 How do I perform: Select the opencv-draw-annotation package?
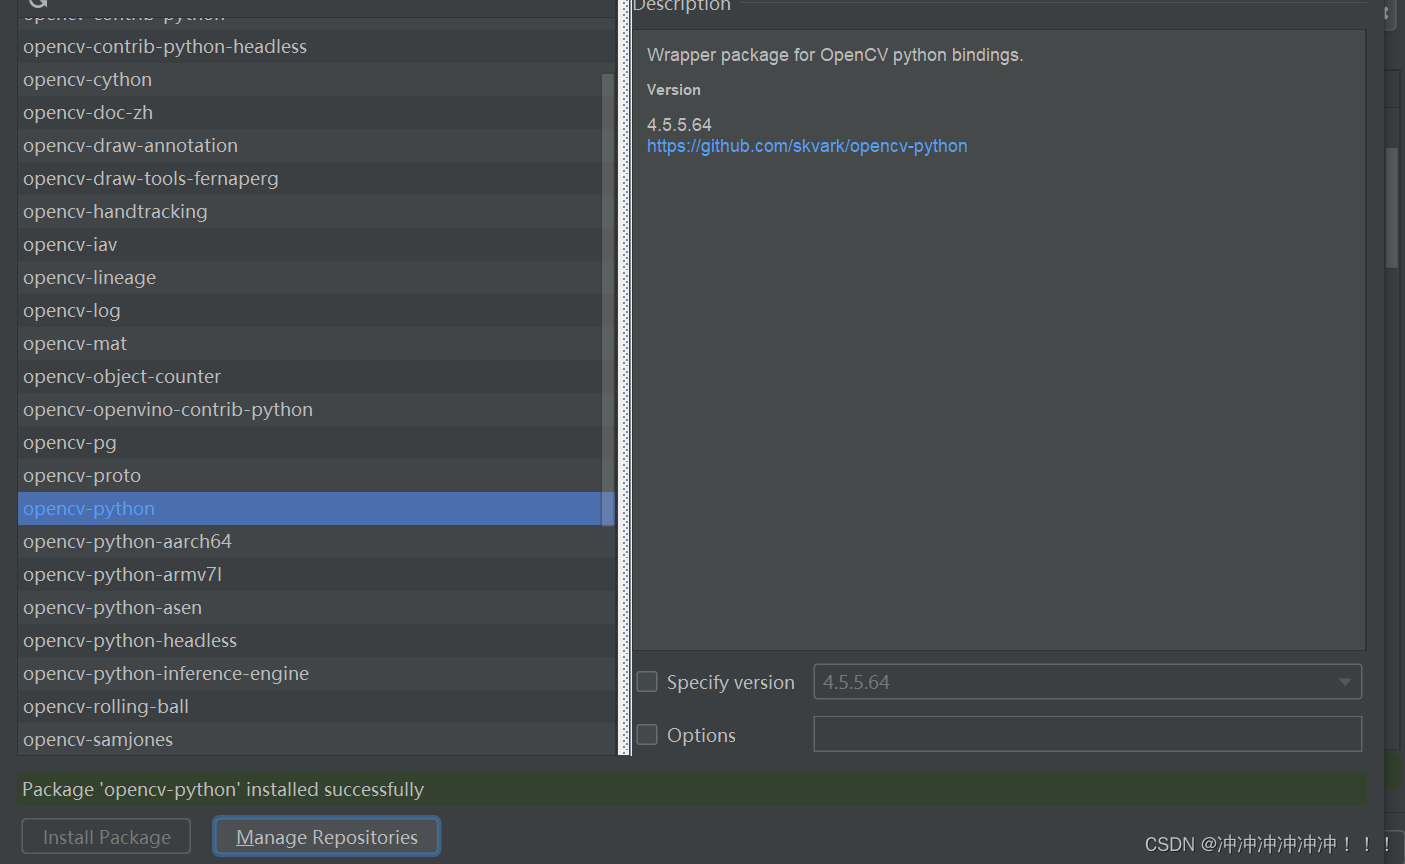click(x=317, y=145)
